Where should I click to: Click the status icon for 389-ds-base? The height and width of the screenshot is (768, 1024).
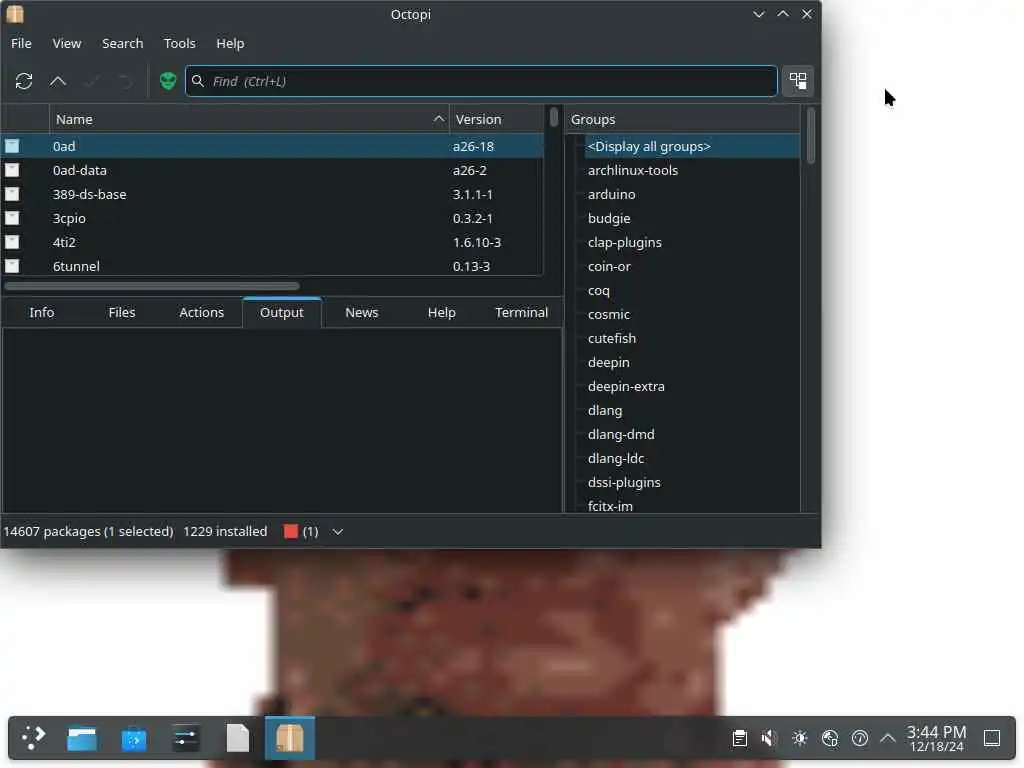coord(12,194)
